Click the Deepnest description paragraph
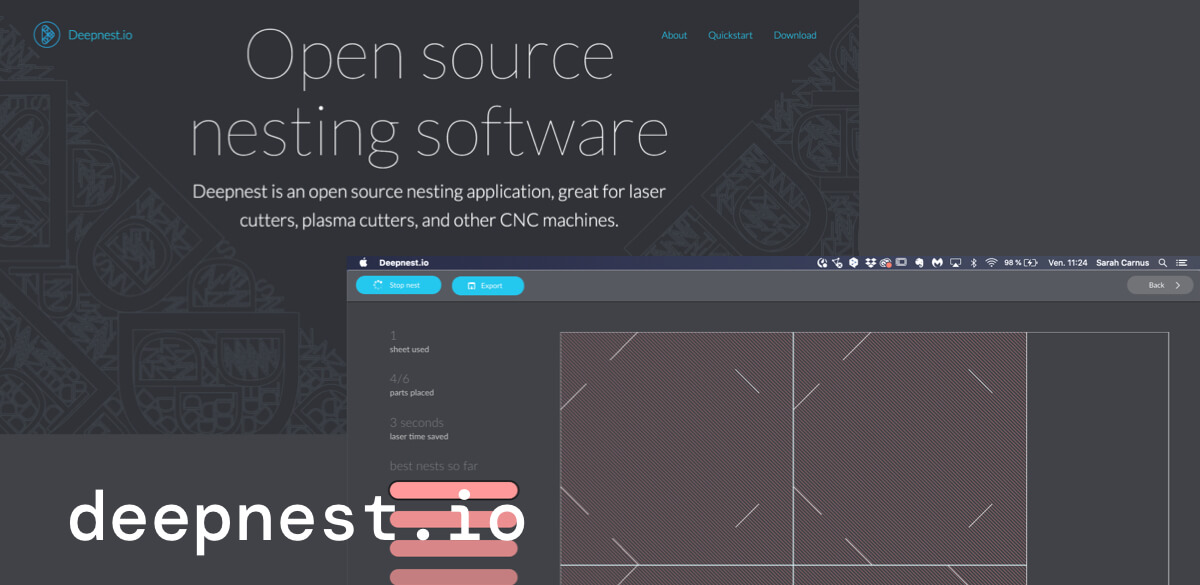This screenshot has height=585, width=1200. [x=429, y=205]
